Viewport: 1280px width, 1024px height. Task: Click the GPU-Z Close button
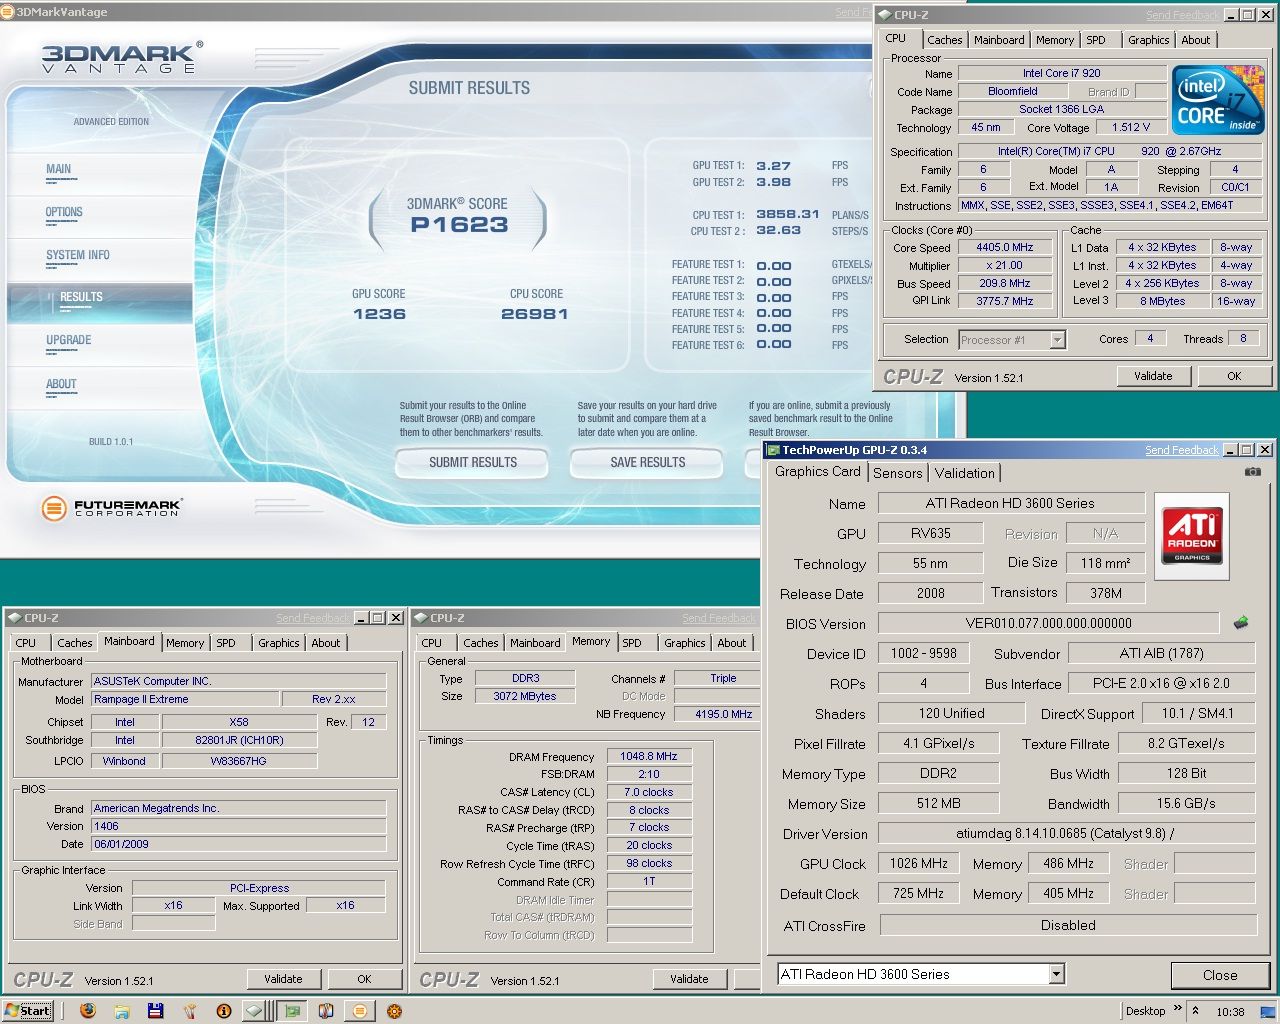(x=1219, y=975)
